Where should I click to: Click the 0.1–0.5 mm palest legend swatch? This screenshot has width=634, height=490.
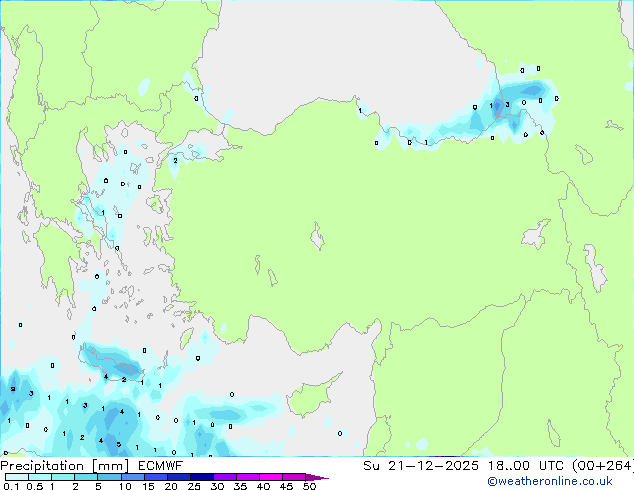(17, 477)
